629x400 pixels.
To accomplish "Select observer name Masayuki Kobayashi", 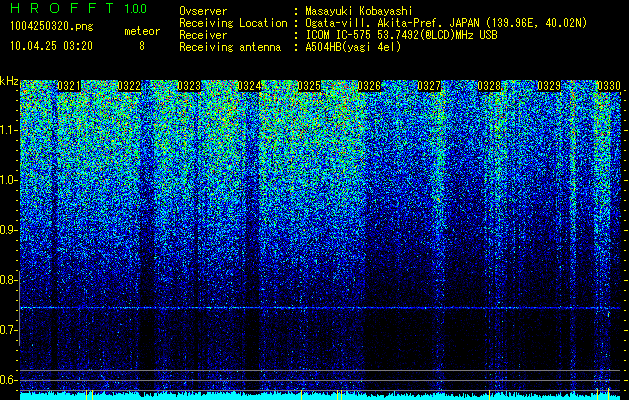I will pyautogui.click(x=359, y=12).
